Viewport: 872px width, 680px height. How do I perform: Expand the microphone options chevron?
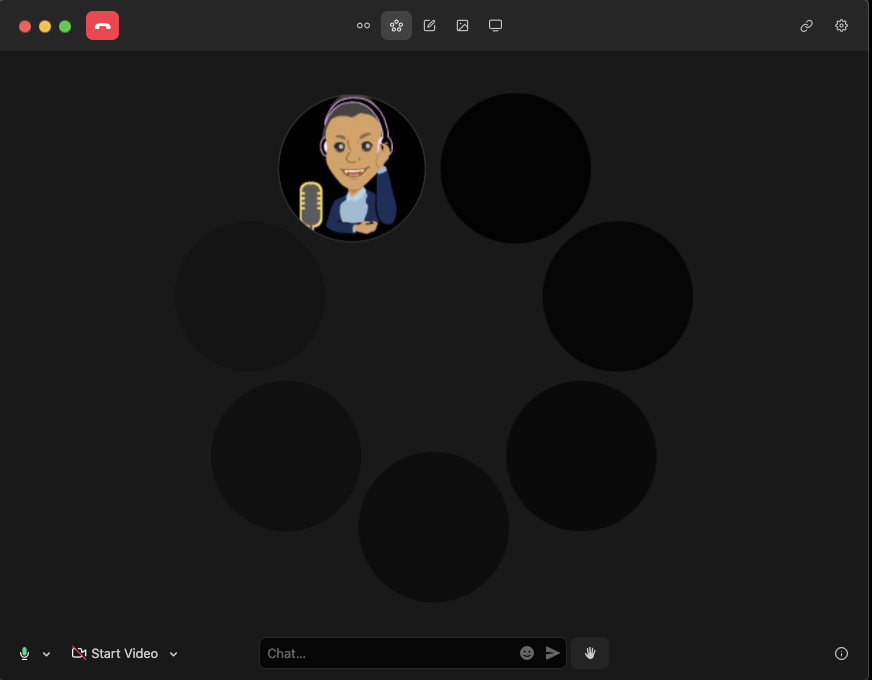click(x=47, y=654)
